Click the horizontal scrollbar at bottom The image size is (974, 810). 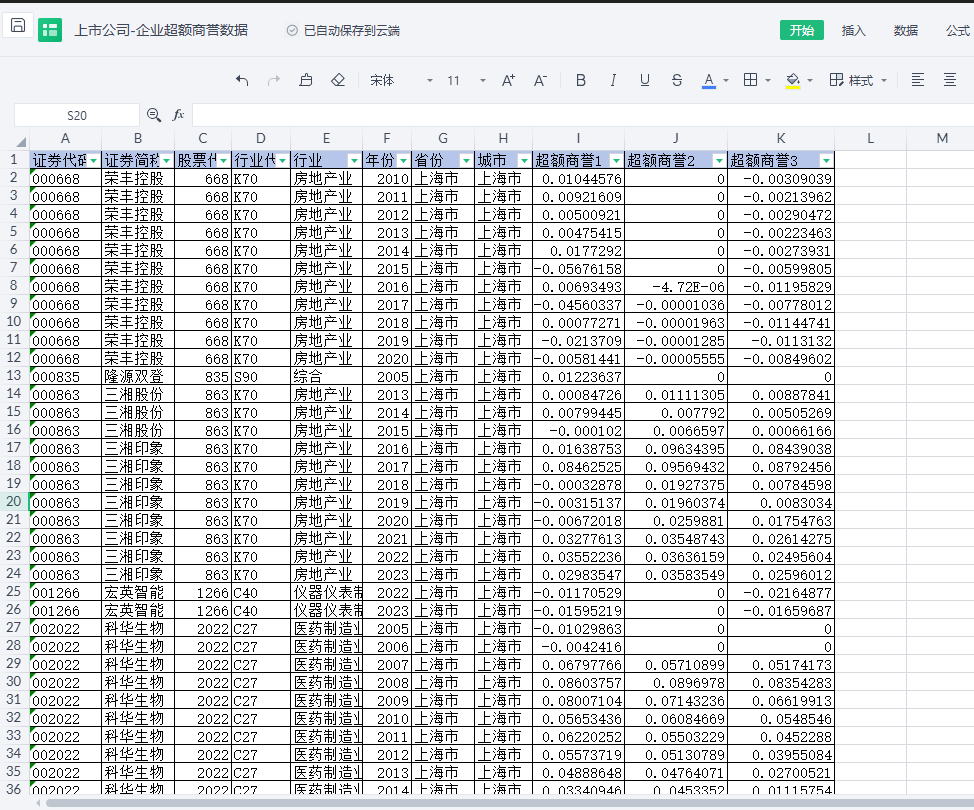(x=509, y=803)
